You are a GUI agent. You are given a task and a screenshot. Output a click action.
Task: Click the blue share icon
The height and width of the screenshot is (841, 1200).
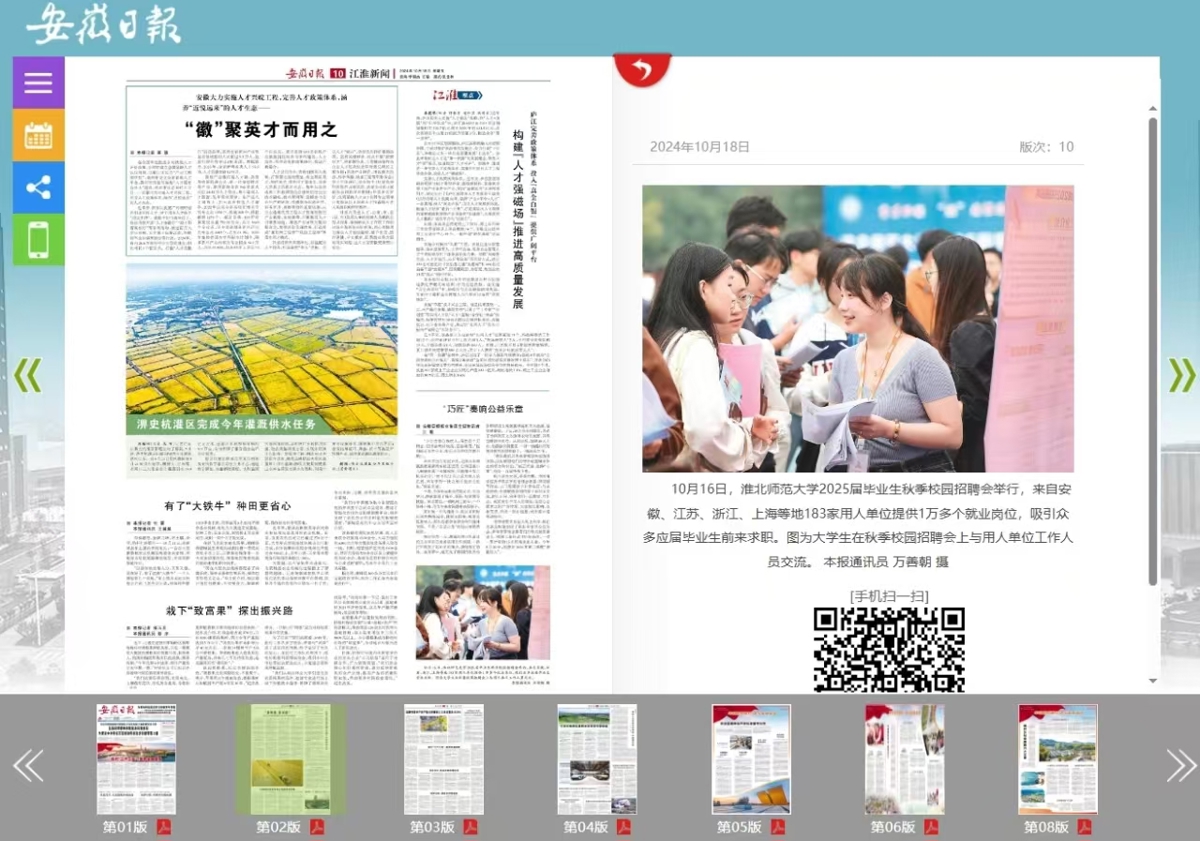tap(38, 188)
